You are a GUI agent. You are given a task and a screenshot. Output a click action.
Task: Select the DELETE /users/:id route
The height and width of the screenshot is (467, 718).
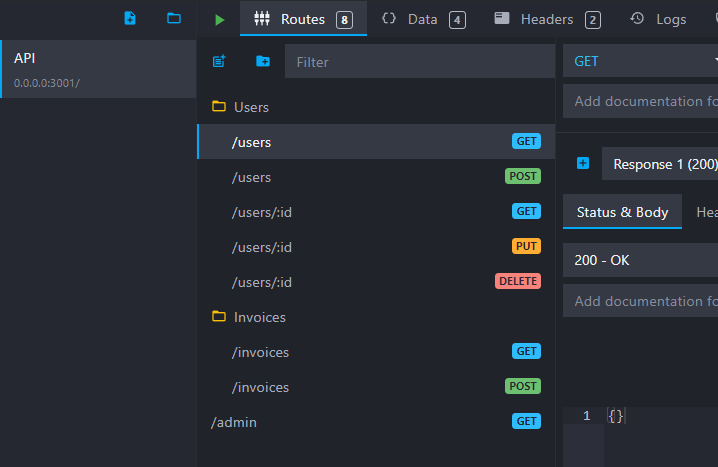(375, 282)
